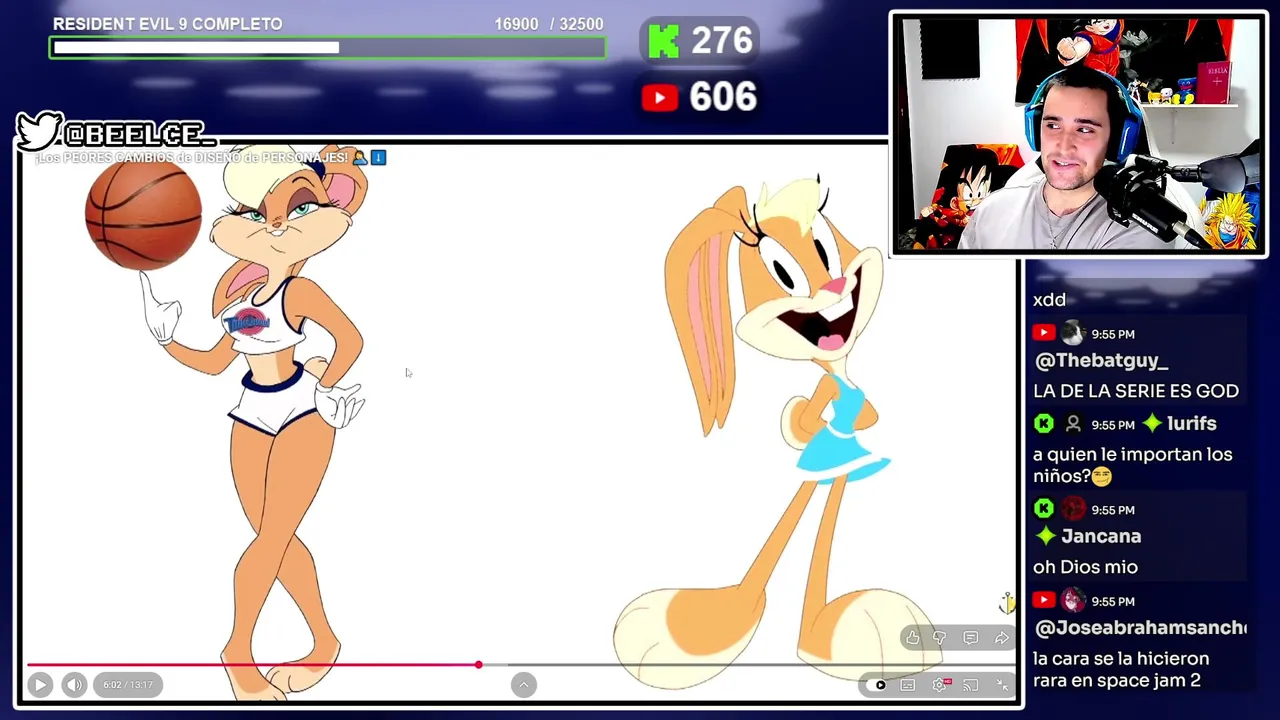Like the video with the thumbs-up icon
This screenshot has height=720, width=1280.
tap(912, 638)
